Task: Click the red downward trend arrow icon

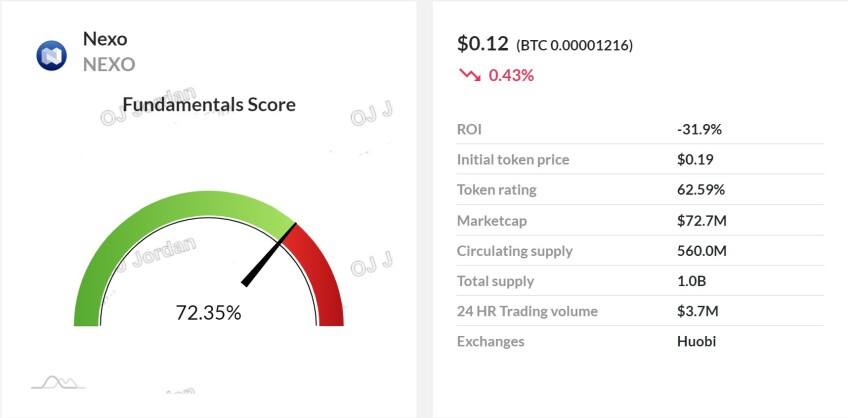Action: point(469,75)
